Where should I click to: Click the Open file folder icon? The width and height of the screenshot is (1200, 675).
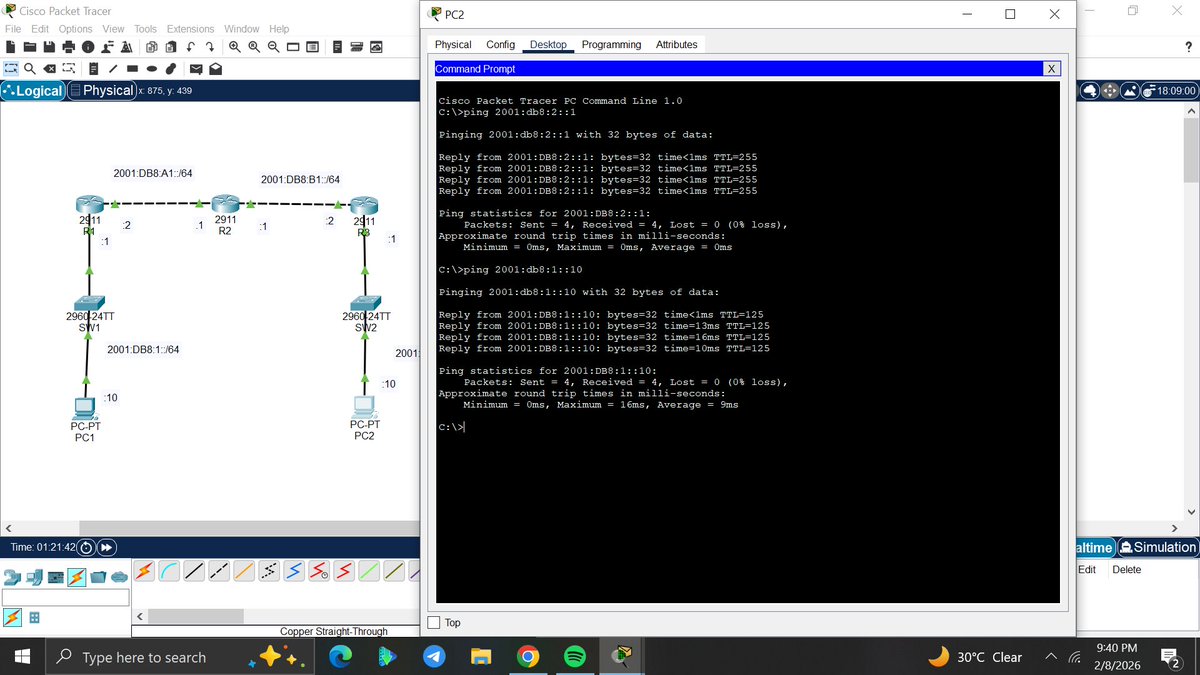pos(30,47)
